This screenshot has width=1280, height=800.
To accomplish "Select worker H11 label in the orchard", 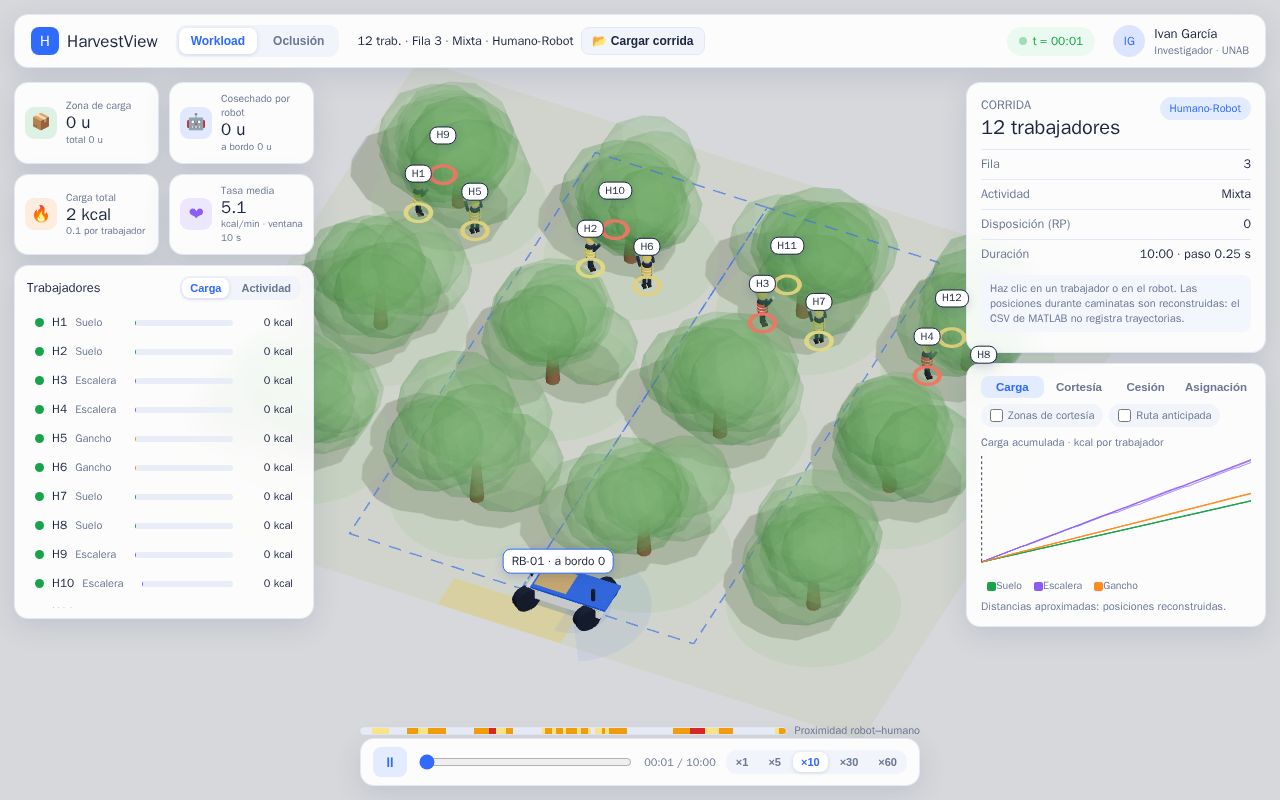I will tap(787, 246).
